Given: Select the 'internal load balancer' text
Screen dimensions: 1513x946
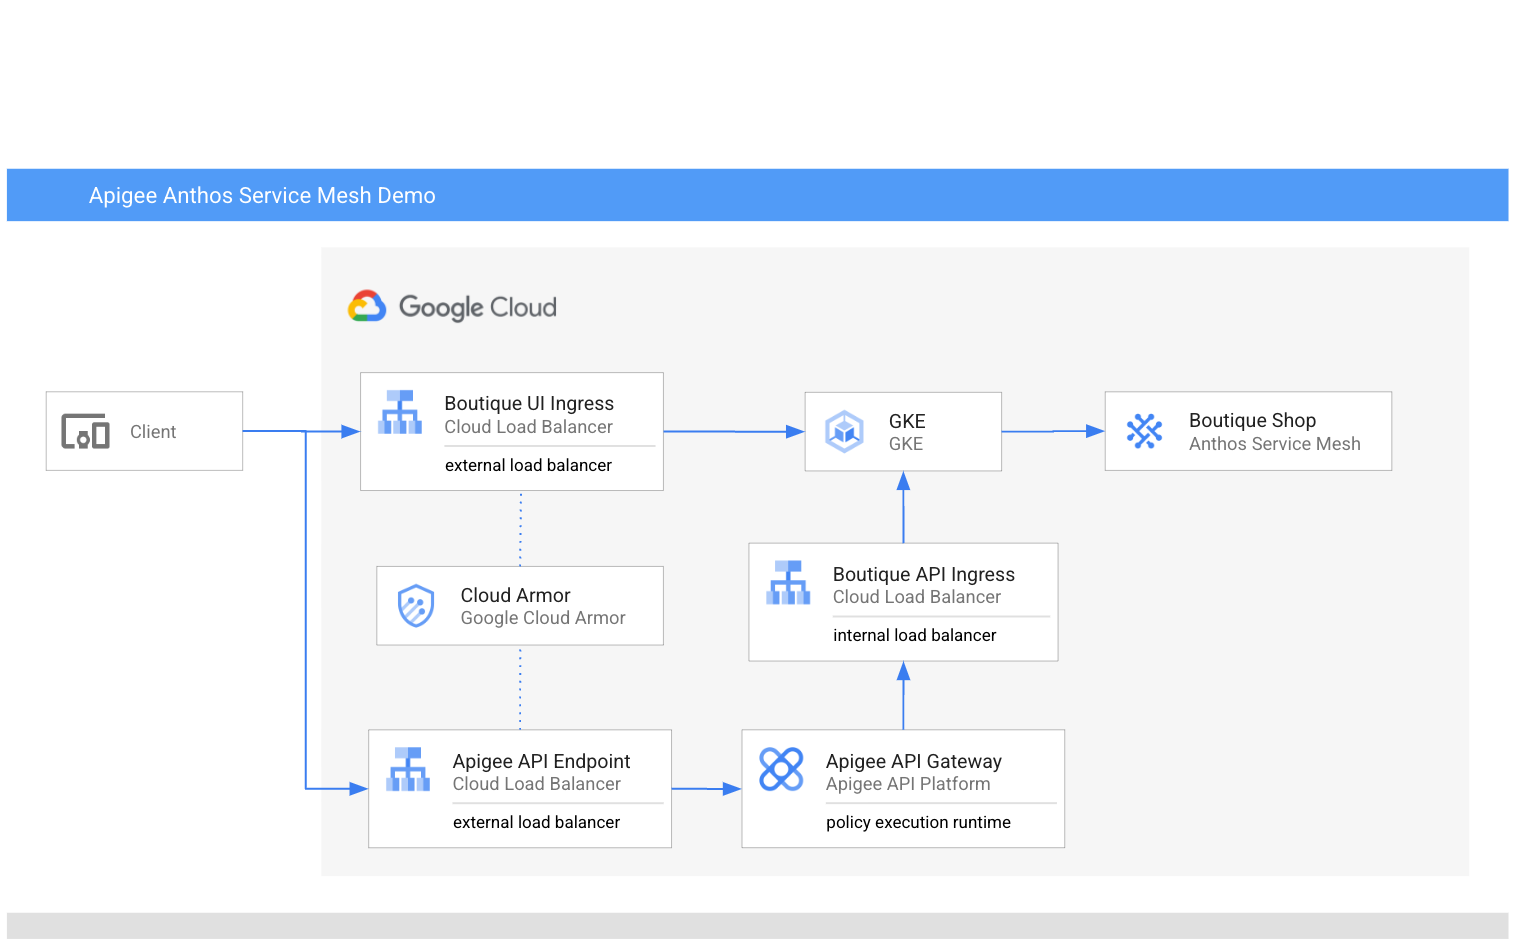Looking at the screenshot, I should 914,635.
